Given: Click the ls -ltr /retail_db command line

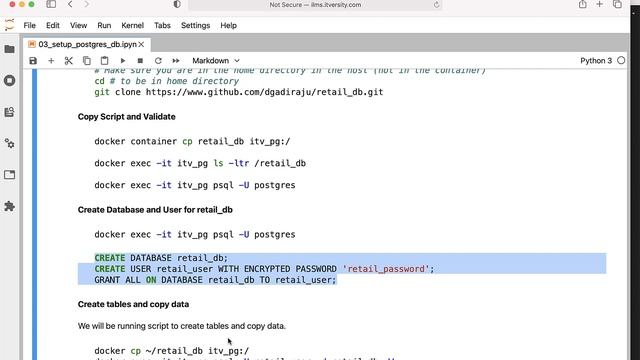Looking at the screenshot, I should pos(200,164).
